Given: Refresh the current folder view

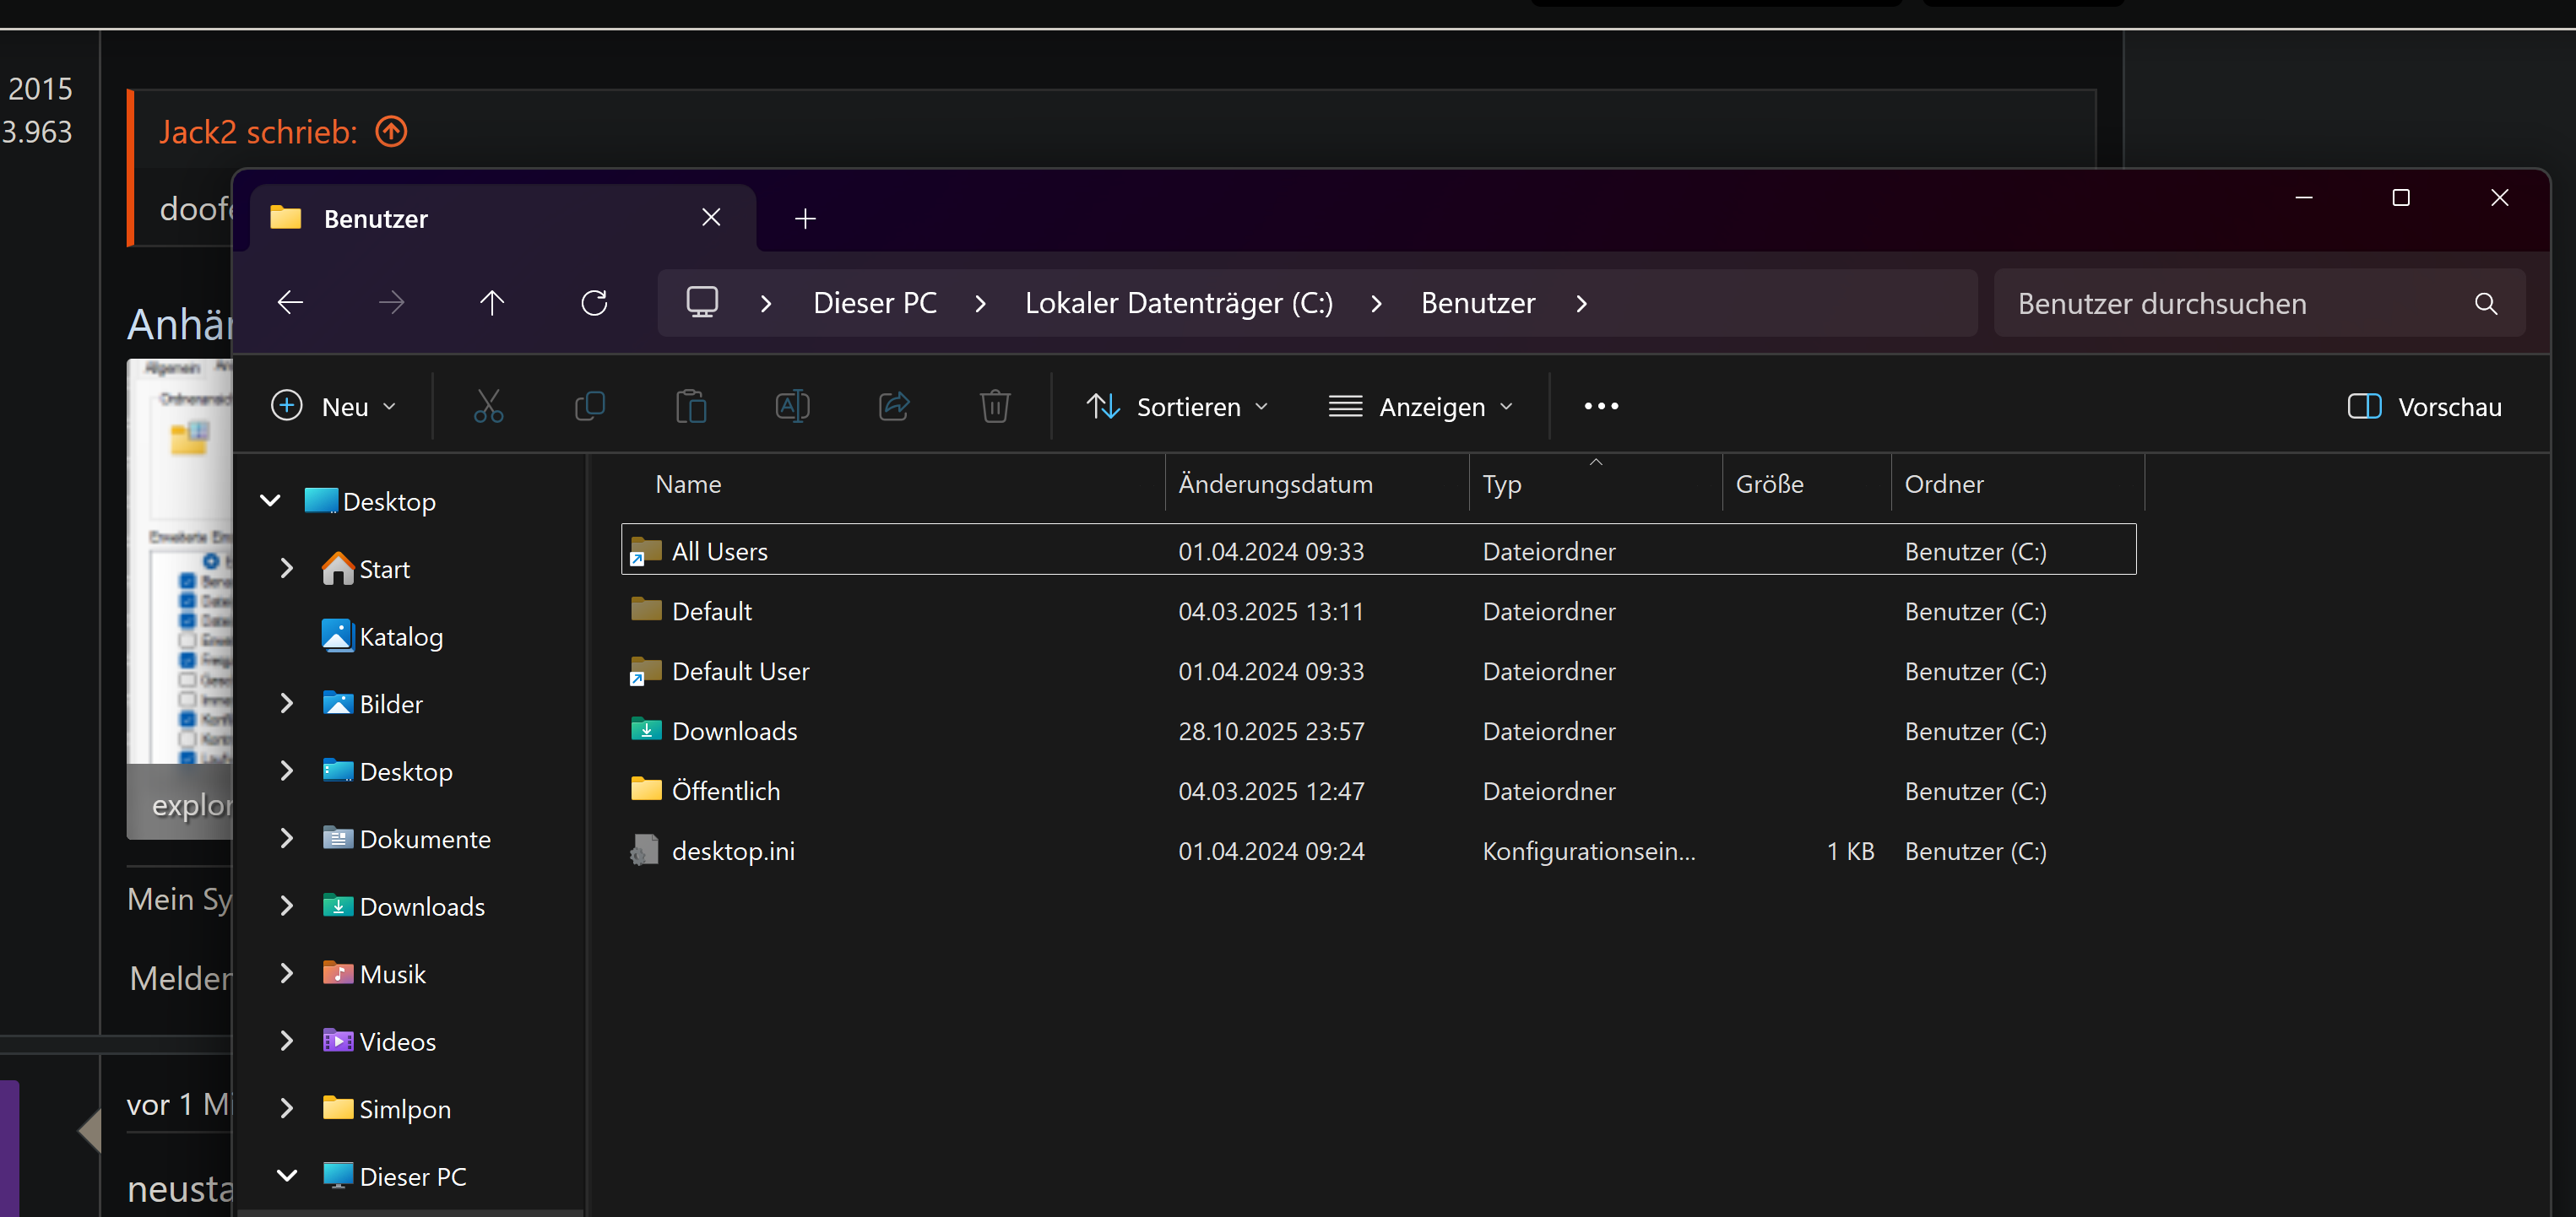Looking at the screenshot, I should pyautogui.click(x=594, y=303).
